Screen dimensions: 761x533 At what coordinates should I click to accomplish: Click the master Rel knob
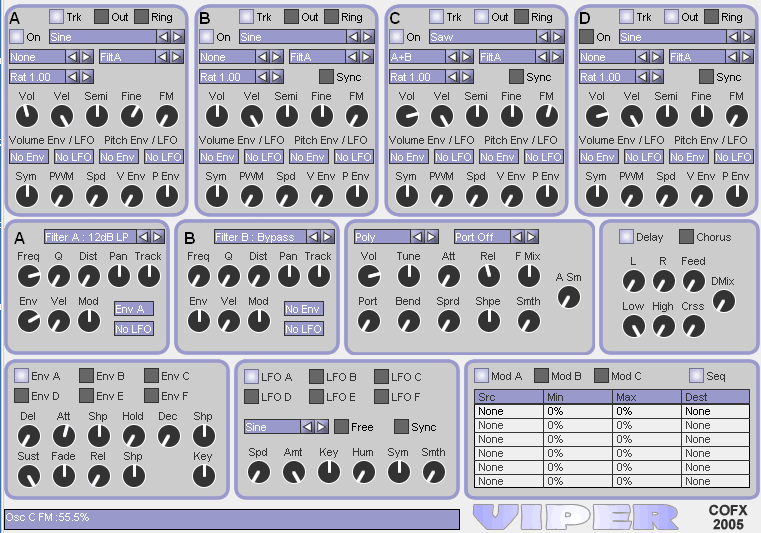click(x=488, y=276)
